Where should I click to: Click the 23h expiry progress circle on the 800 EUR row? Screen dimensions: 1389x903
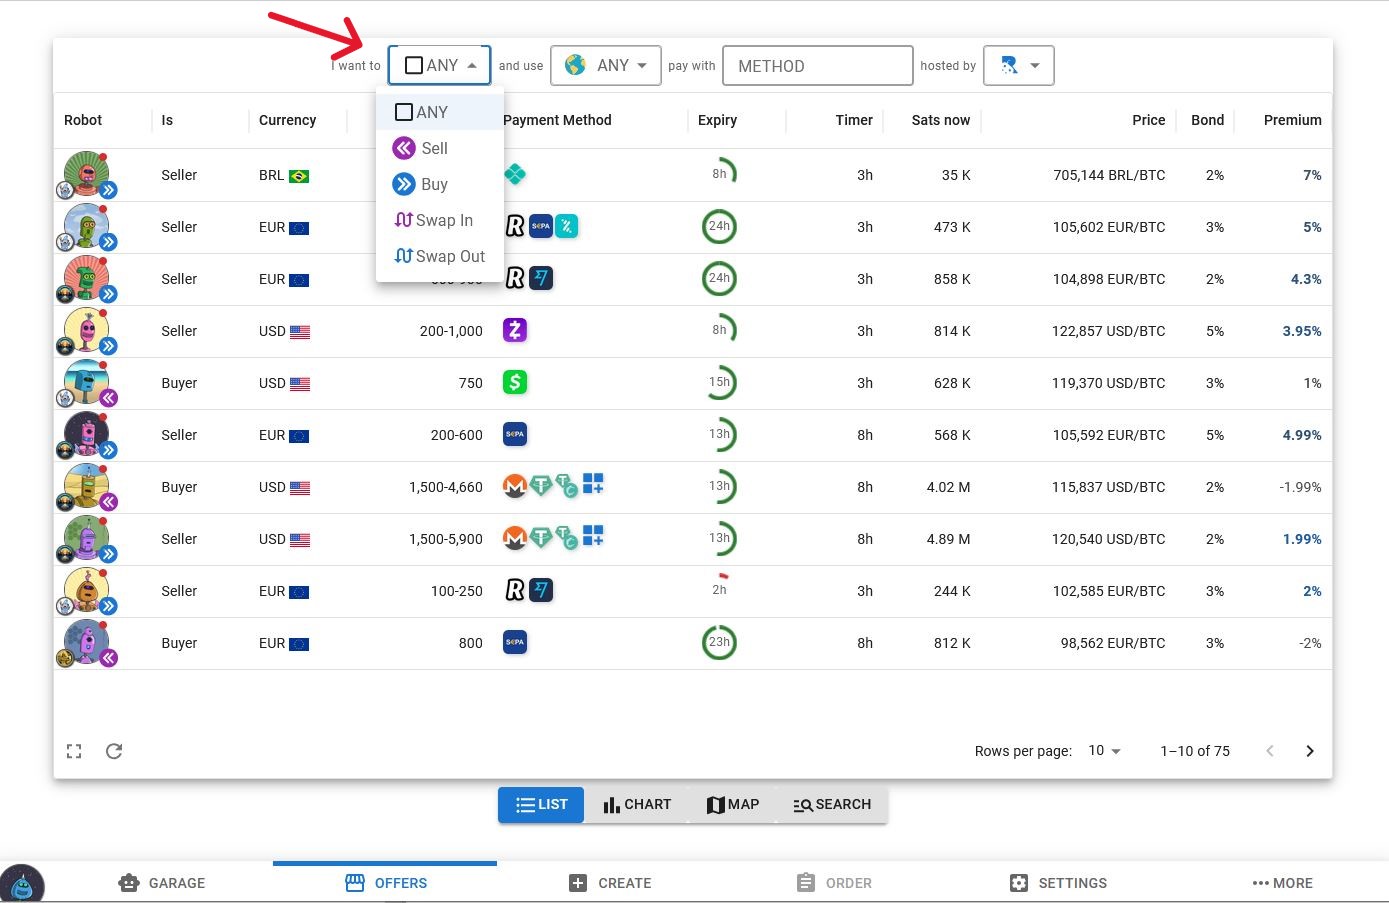click(720, 643)
